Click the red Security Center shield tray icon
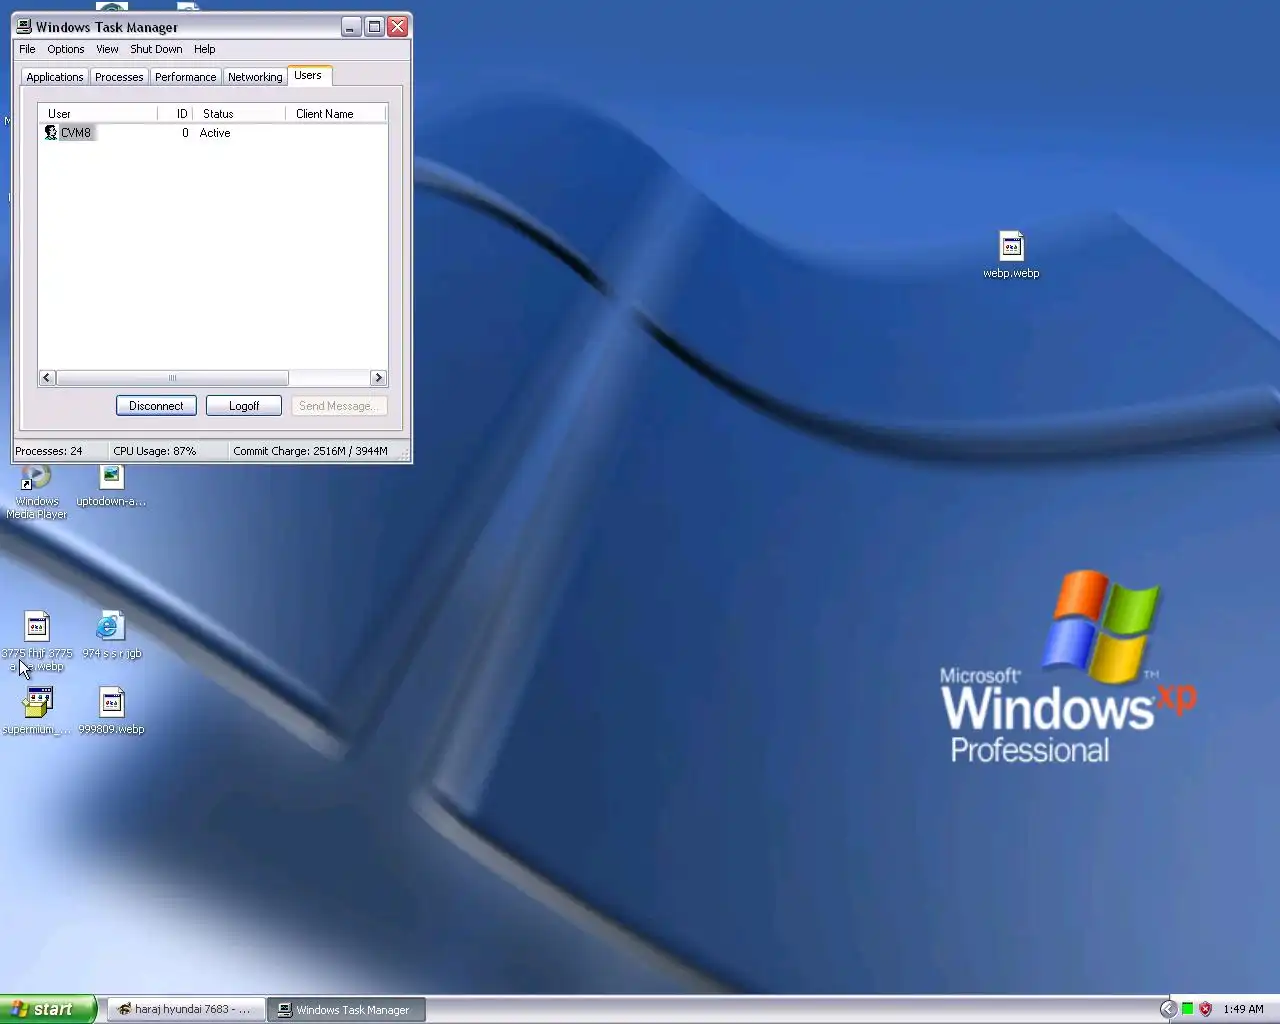 tap(1205, 1009)
